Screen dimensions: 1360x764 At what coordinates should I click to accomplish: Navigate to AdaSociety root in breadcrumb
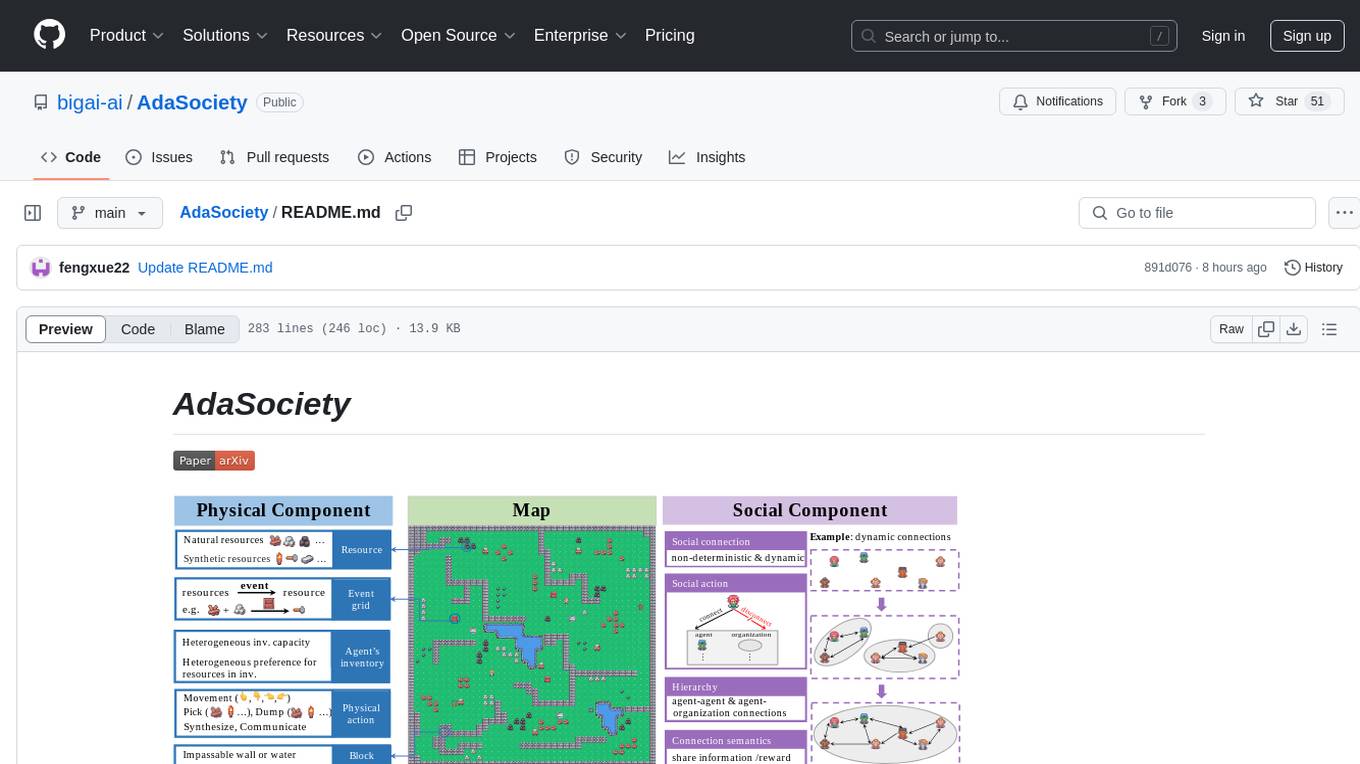(224, 213)
